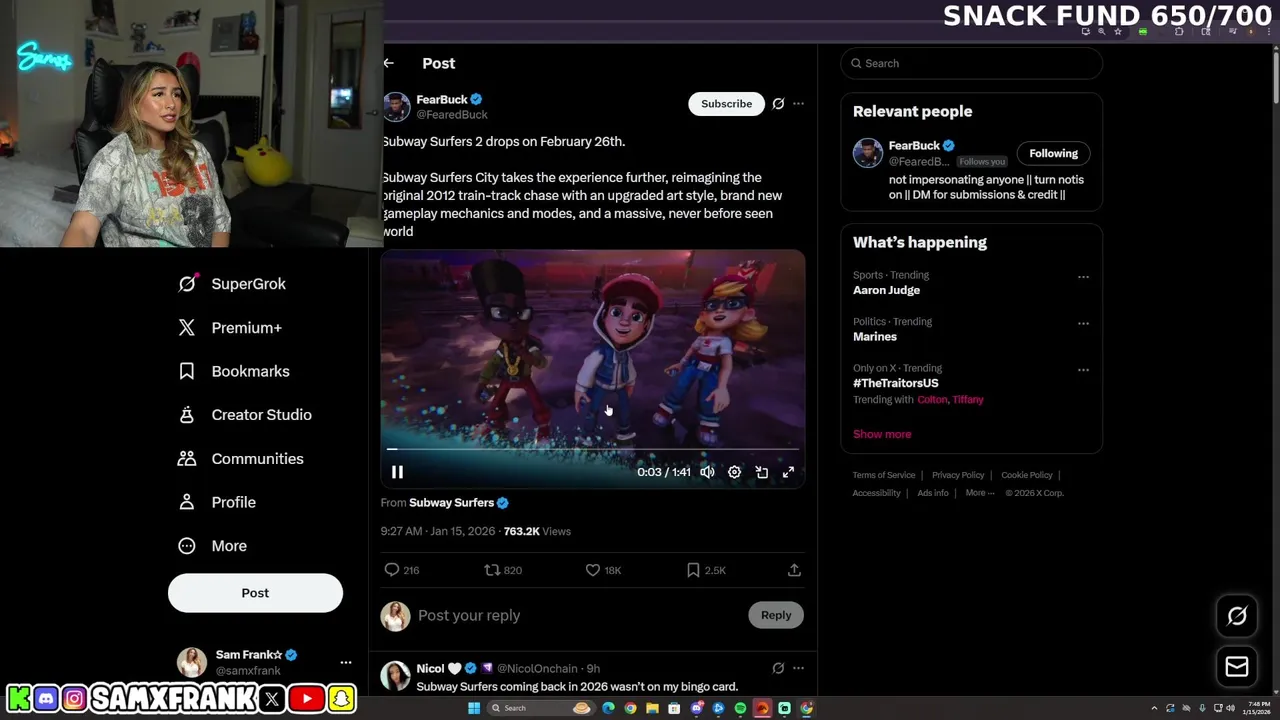Open the floating Messages envelope button
This screenshot has height=720, width=1280.
tap(1237, 667)
